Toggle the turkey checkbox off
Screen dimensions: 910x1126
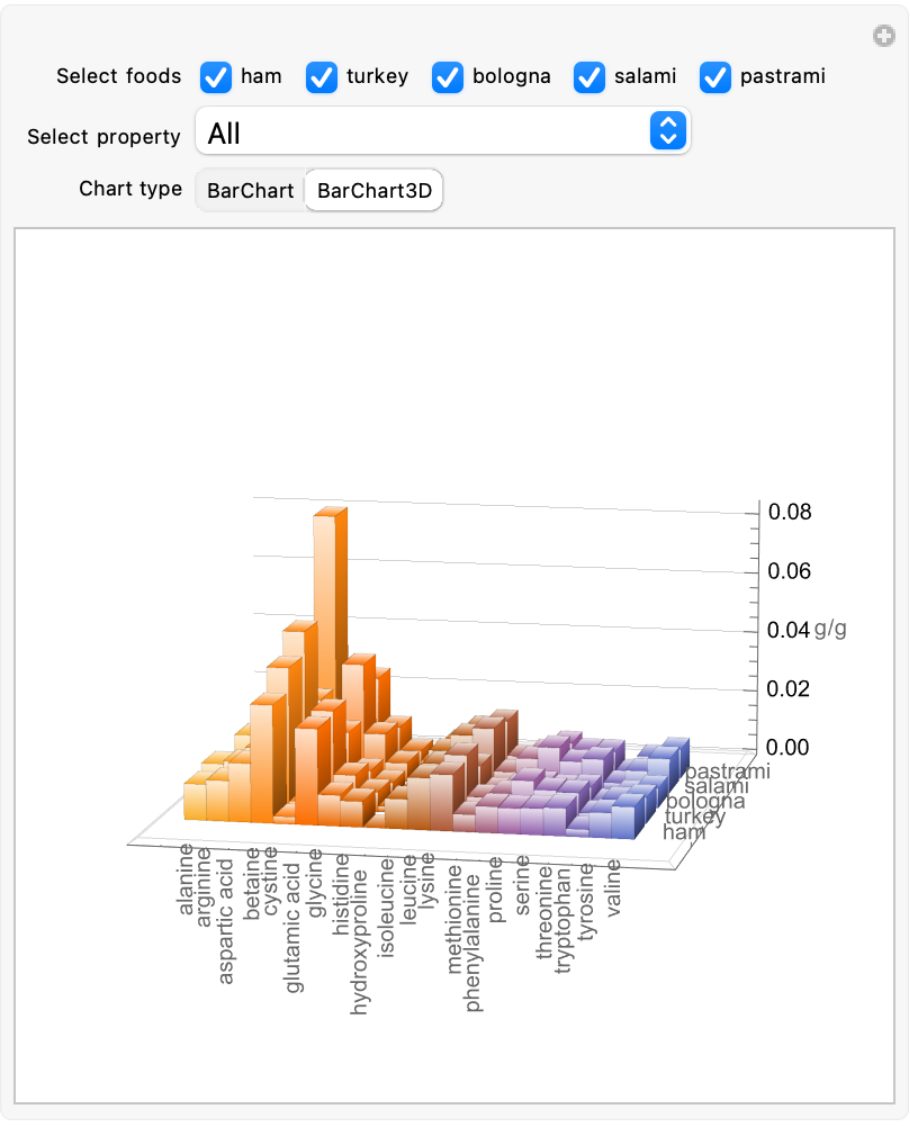tap(322, 77)
